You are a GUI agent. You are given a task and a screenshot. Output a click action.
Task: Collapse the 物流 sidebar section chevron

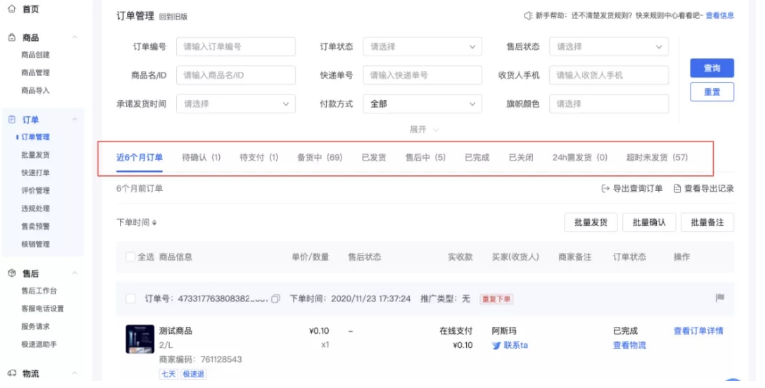point(75,373)
